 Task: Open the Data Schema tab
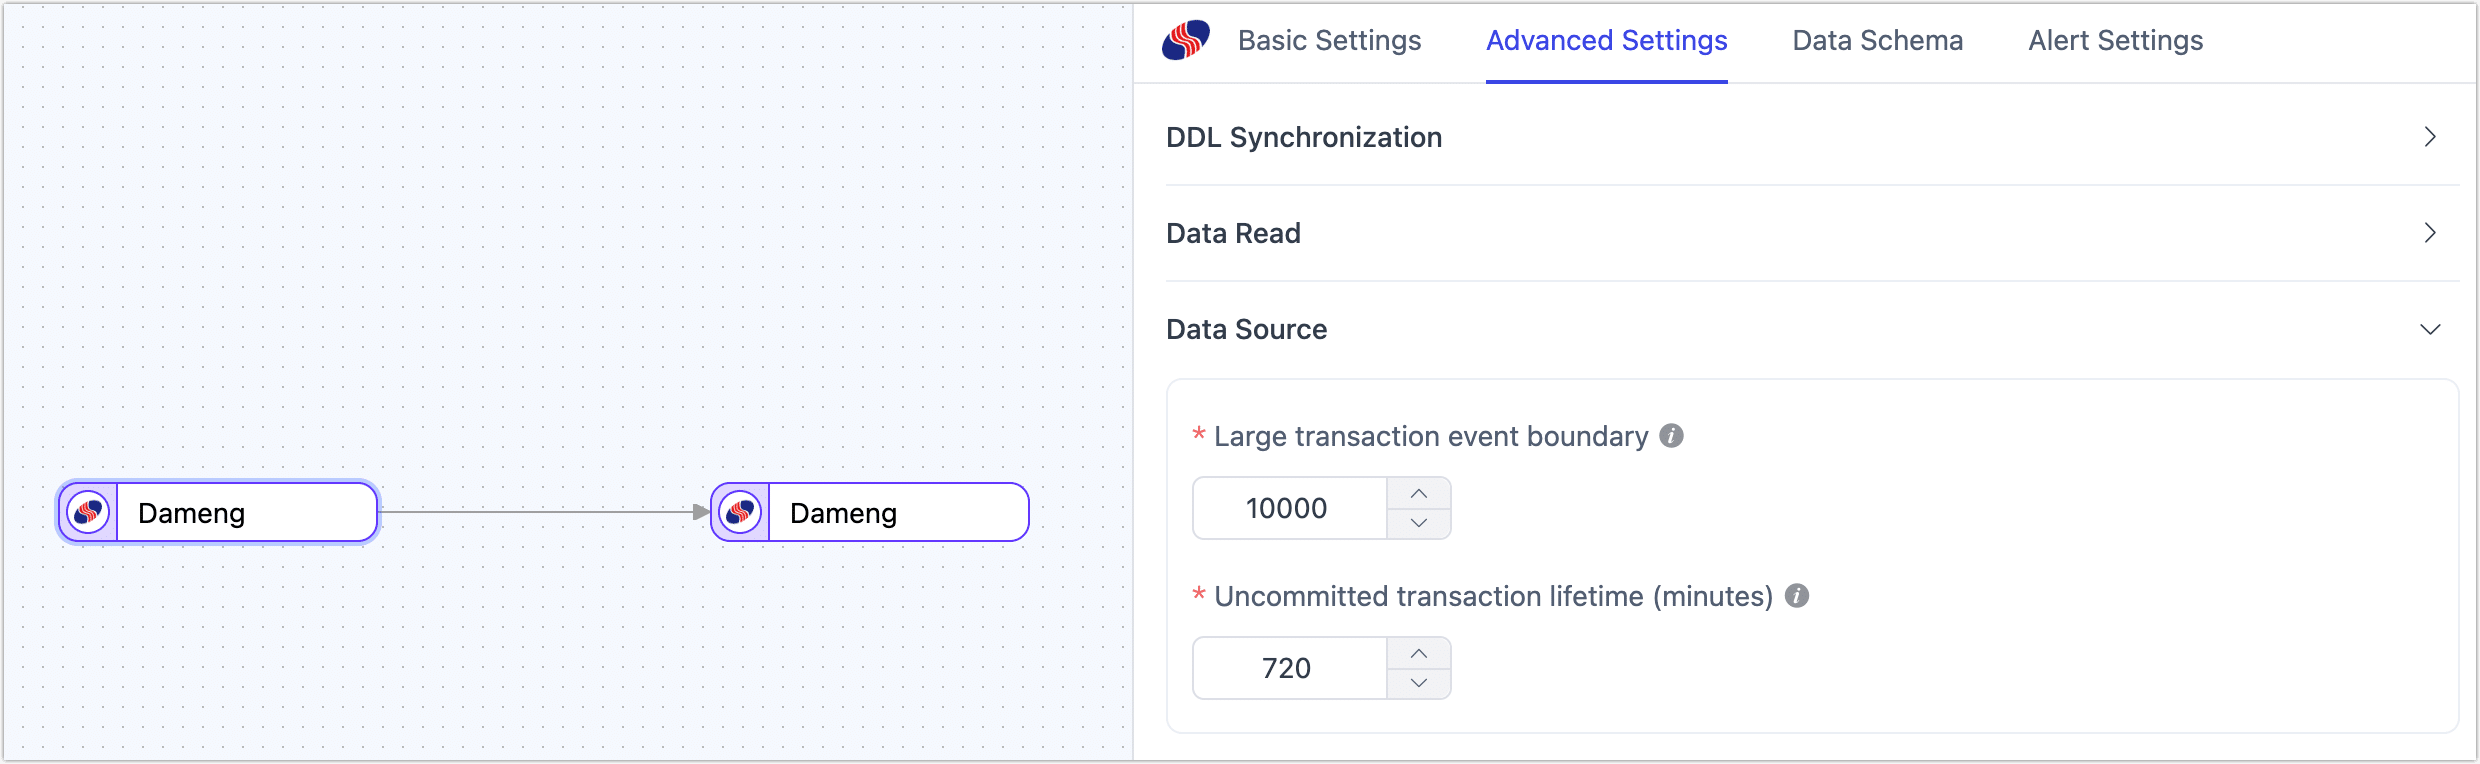(x=1877, y=40)
